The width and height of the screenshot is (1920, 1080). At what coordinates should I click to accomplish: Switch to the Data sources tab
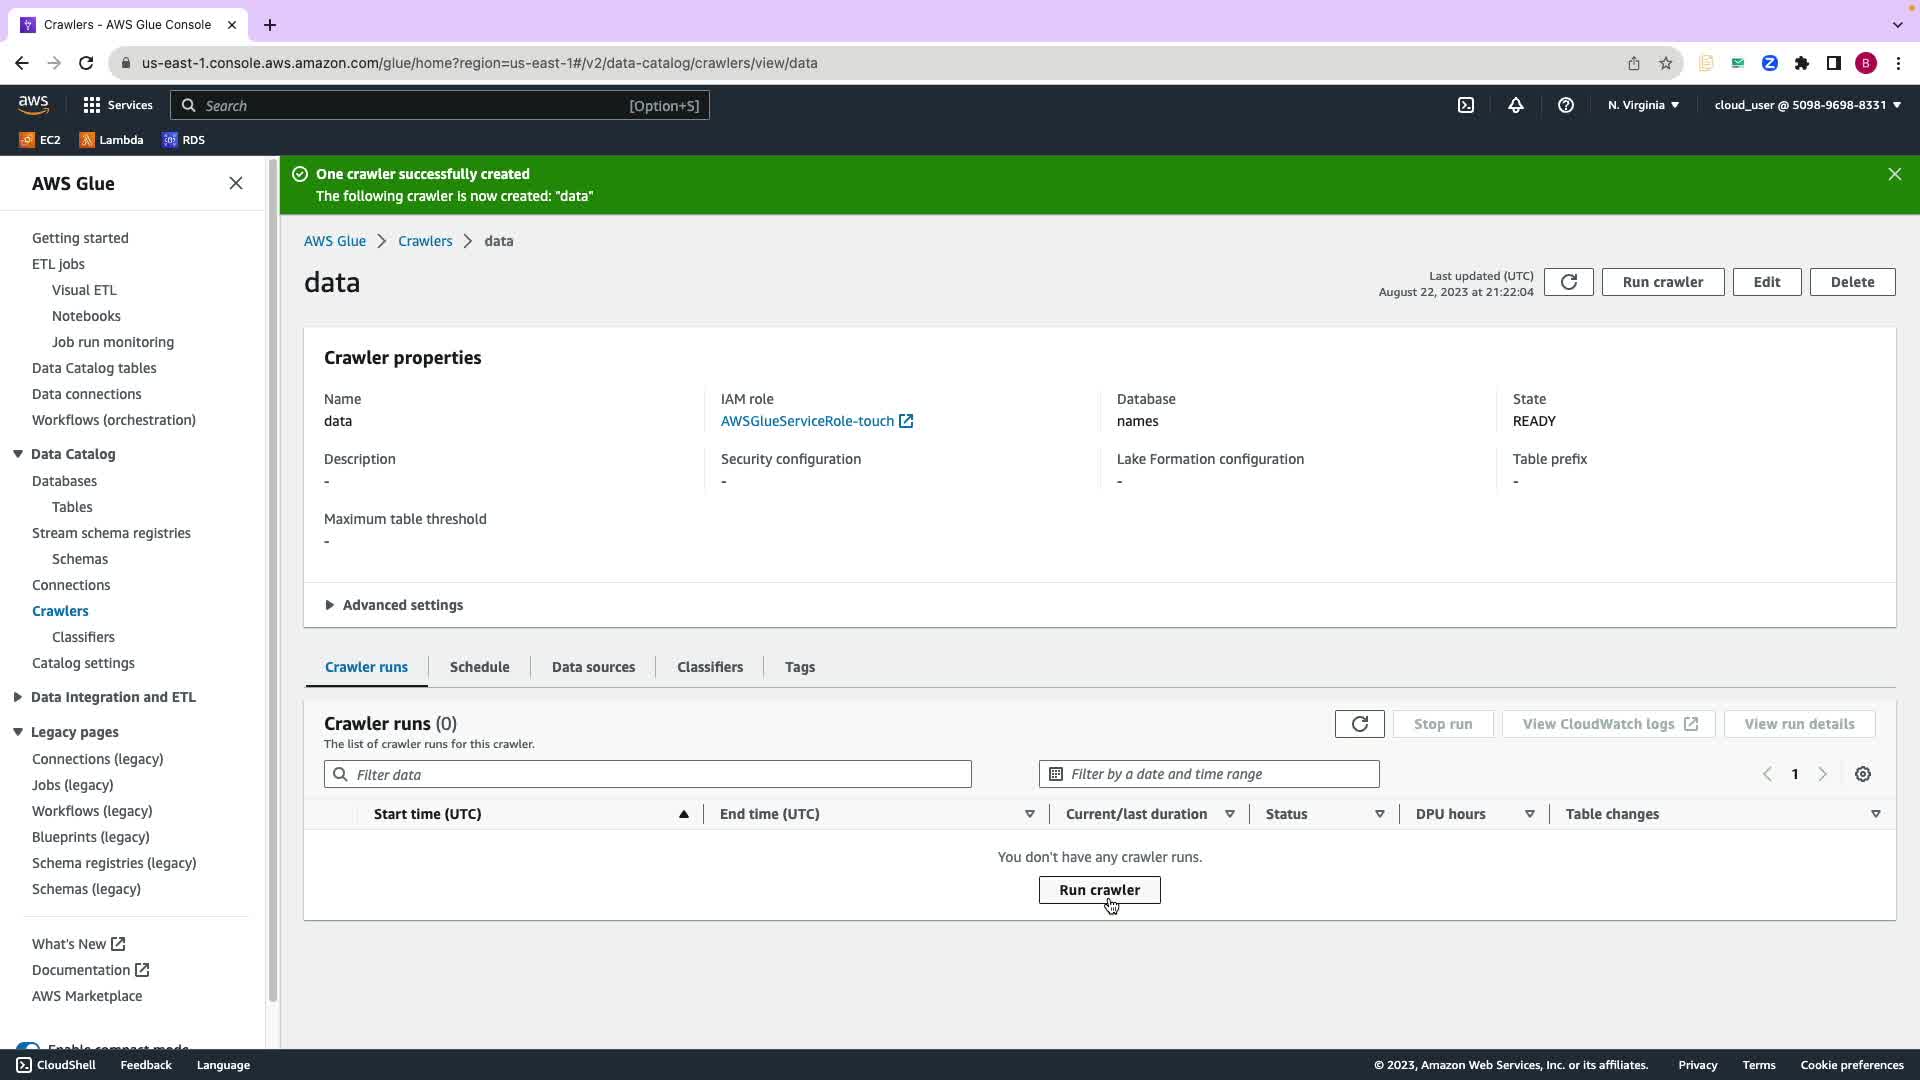pyautogui.click(x=593, y=667)
